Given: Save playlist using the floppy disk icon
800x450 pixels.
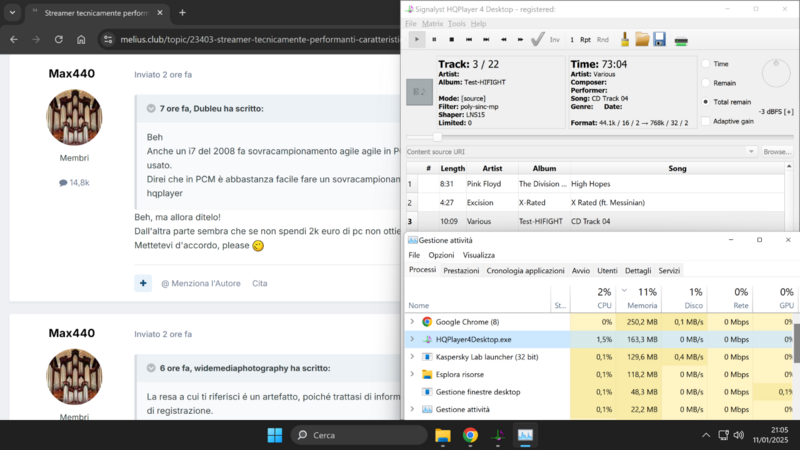Looking at the screenshot, I should click(x=660, y=40).
